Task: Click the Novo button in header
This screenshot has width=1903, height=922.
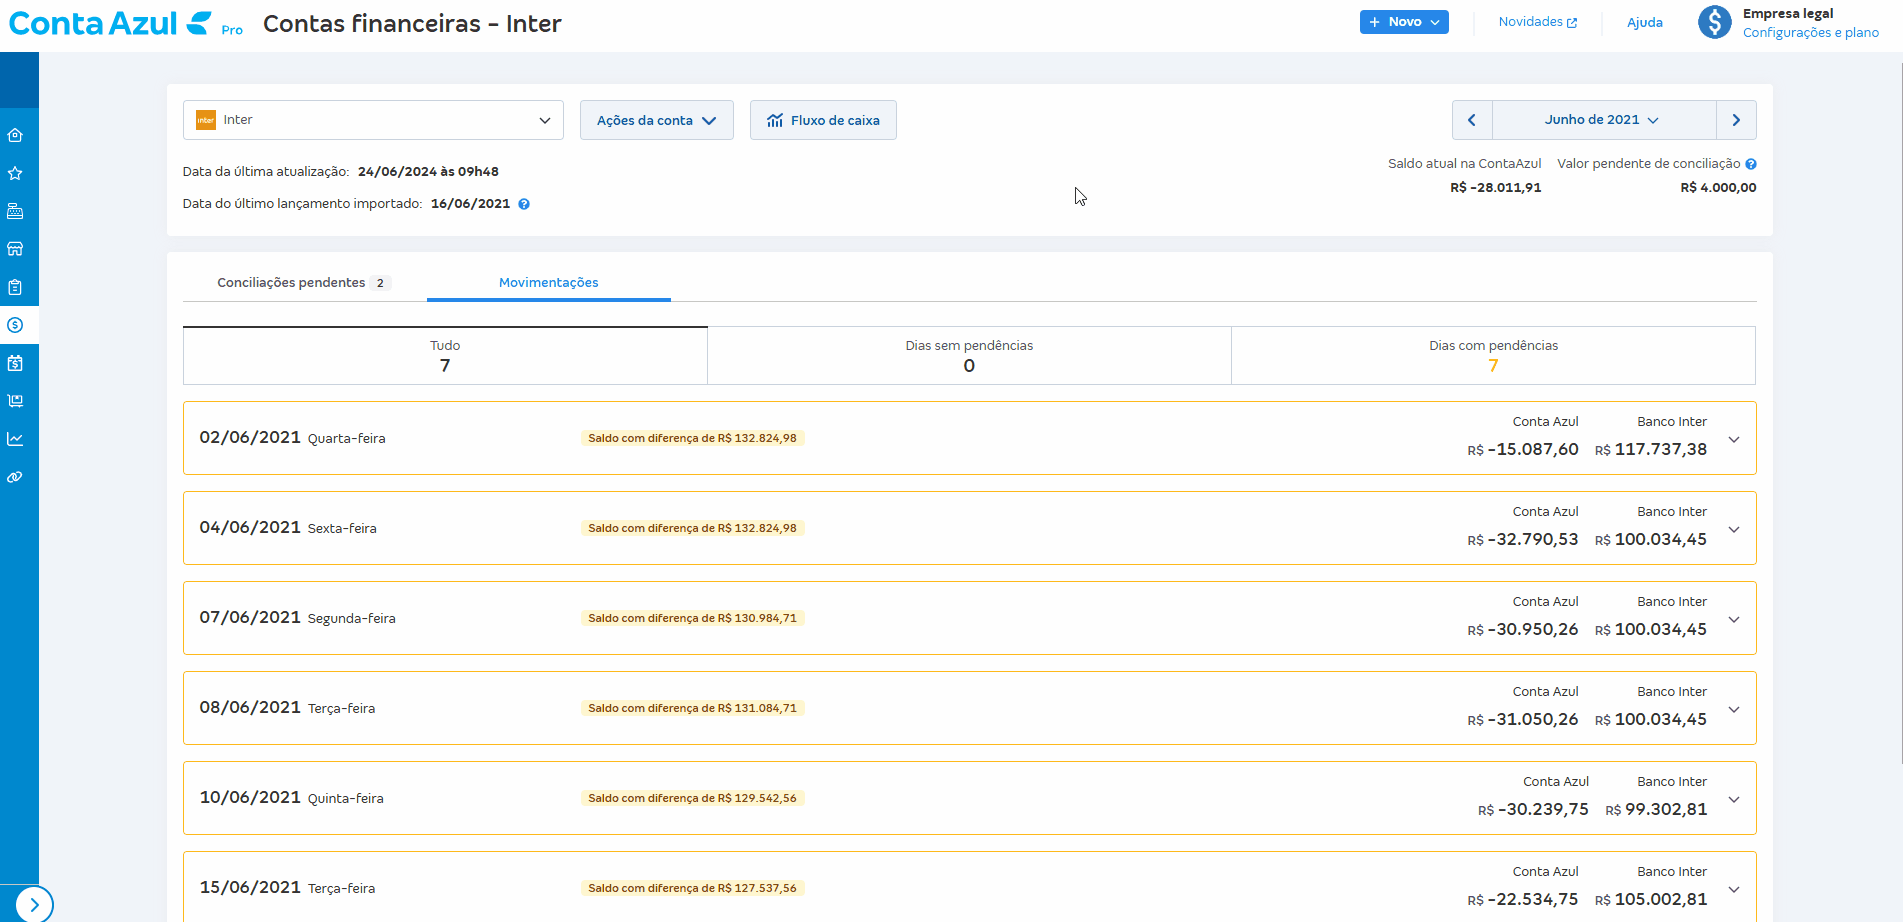Action: (1403, 22)
